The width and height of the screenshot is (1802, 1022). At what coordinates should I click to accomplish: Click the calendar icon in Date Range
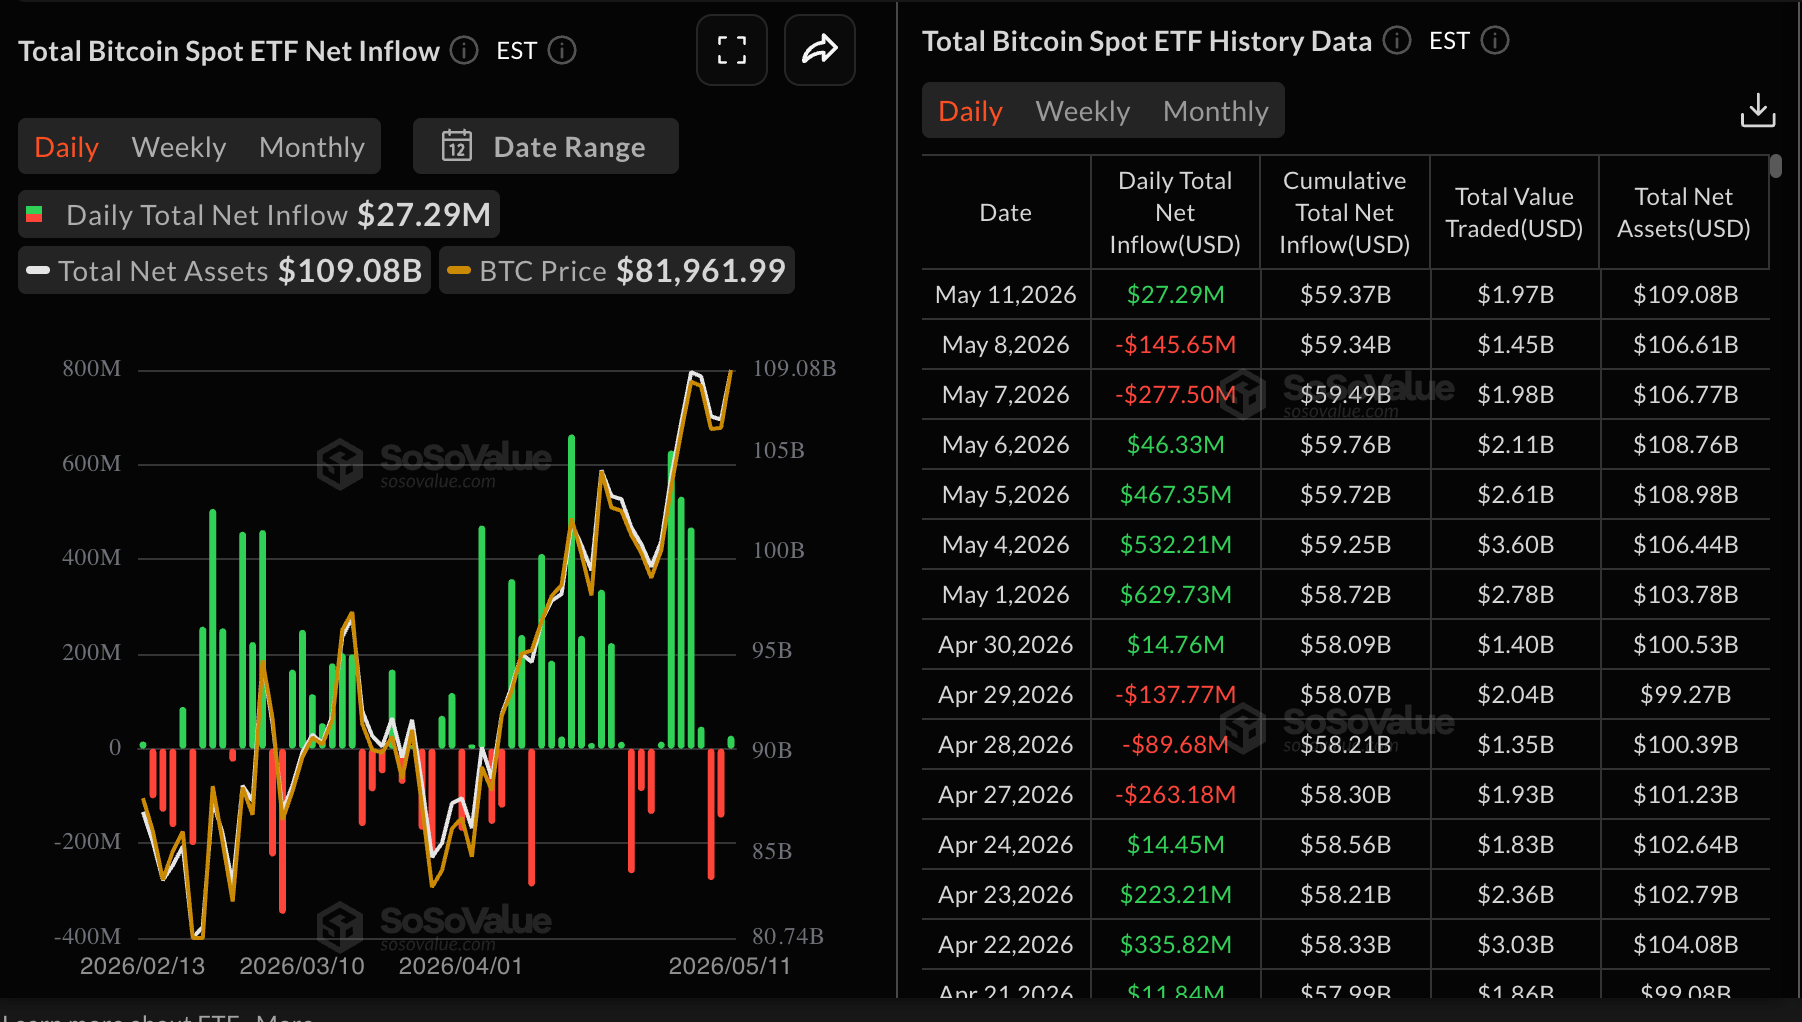coord(457,146)
